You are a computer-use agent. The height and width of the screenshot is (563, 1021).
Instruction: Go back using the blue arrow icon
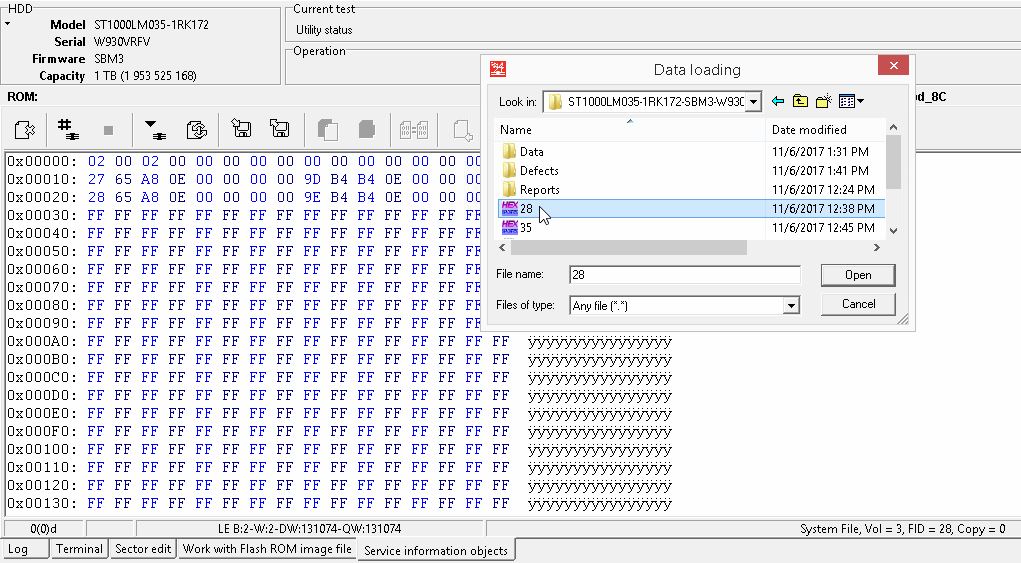tap(777, 101)
